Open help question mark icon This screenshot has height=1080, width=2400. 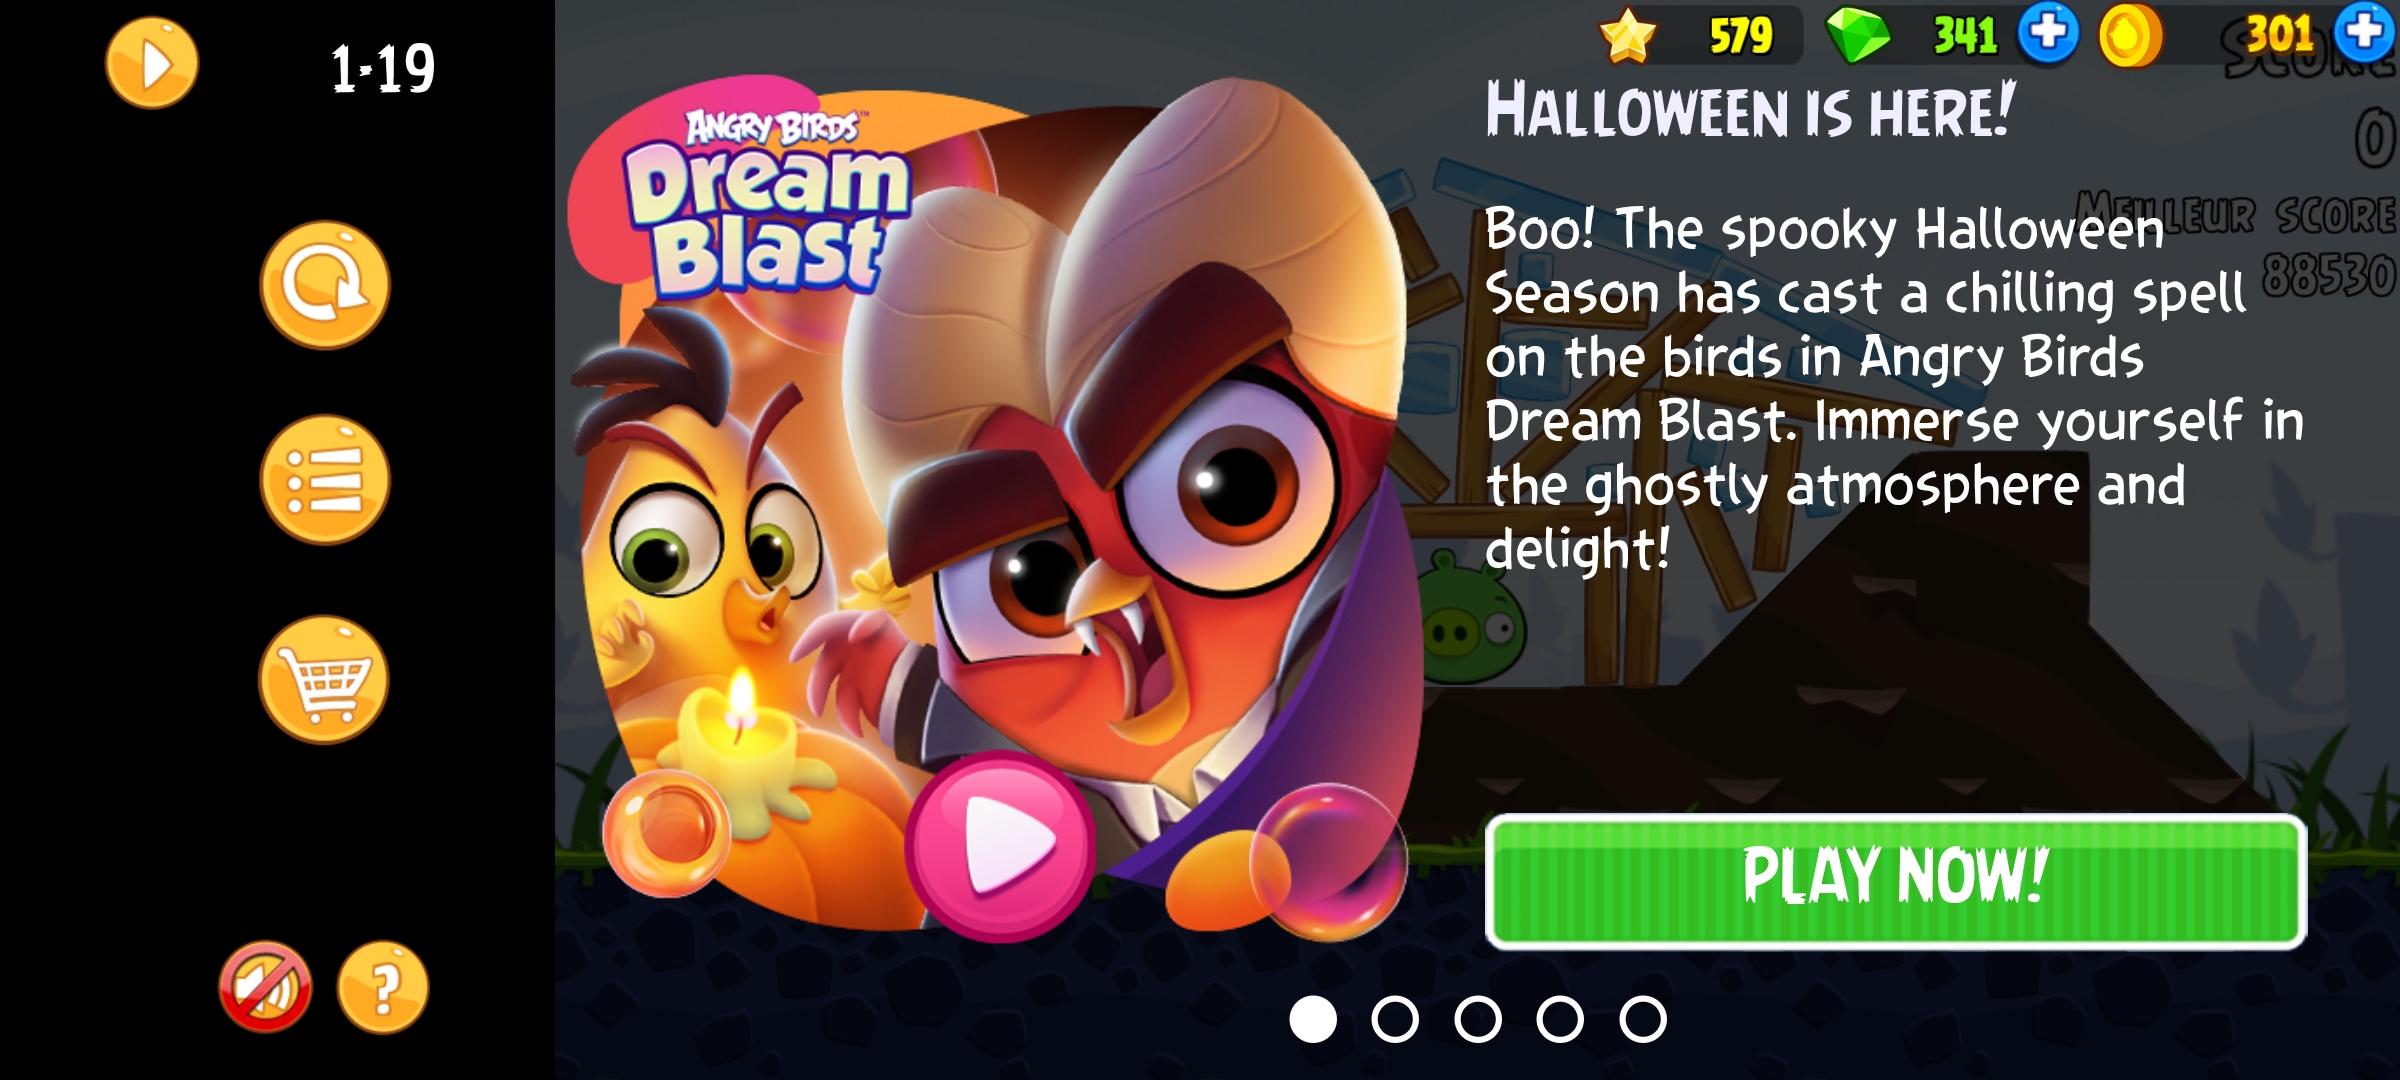coord(383,987)
